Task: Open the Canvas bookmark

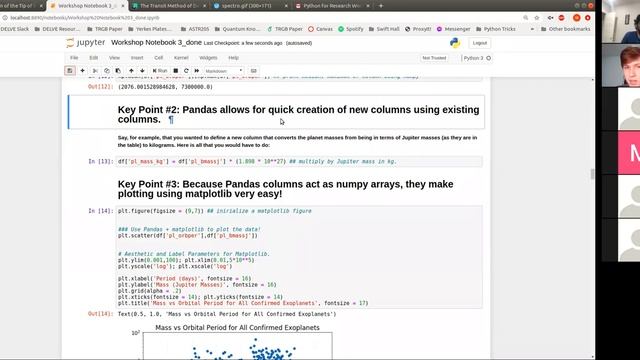Action: (320, 29)
